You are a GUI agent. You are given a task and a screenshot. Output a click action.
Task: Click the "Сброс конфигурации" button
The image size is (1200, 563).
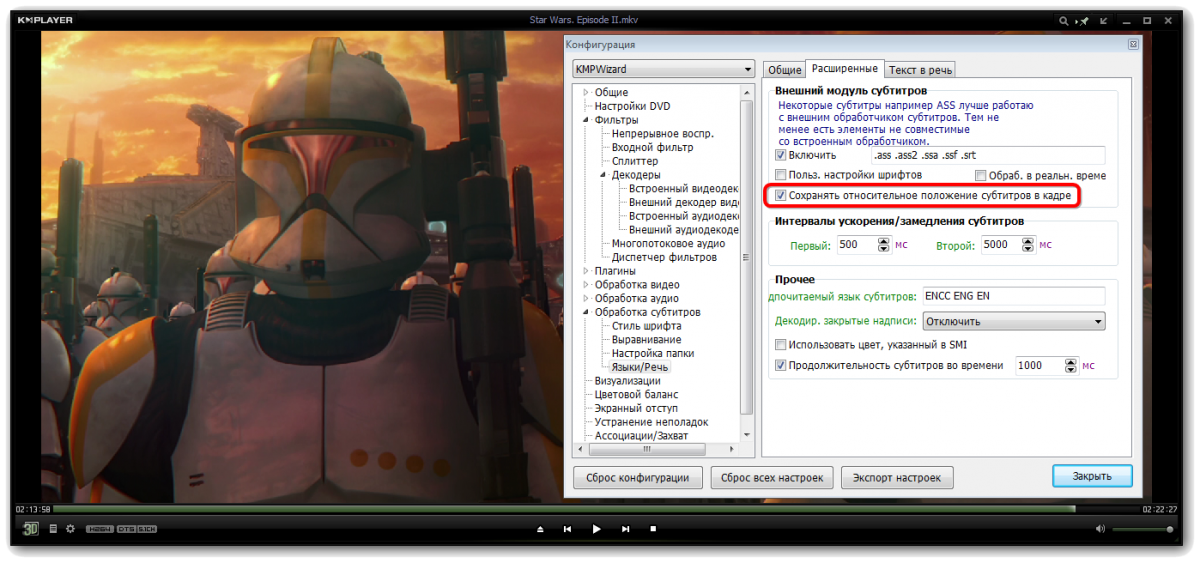pos(637,477)
